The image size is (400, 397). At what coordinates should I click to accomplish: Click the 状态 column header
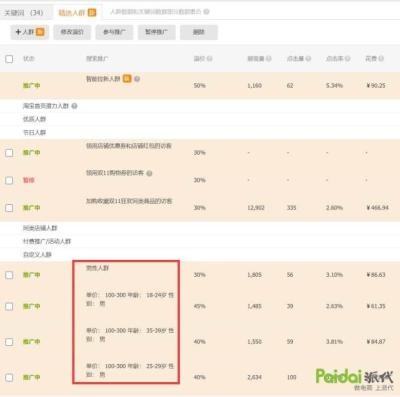(29, 59)
